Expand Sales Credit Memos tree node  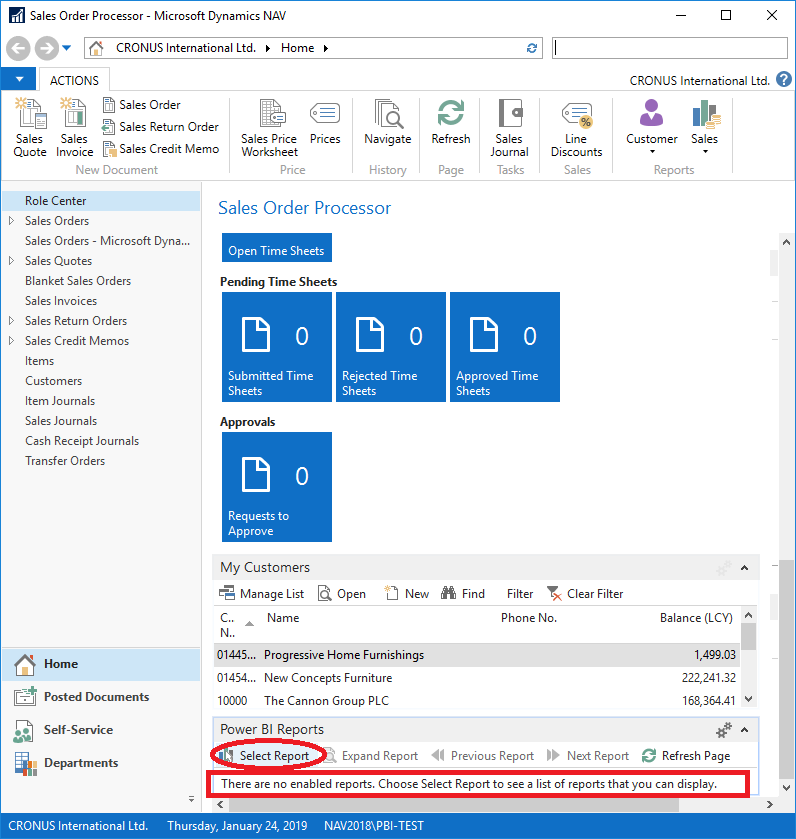coord(11,340)
